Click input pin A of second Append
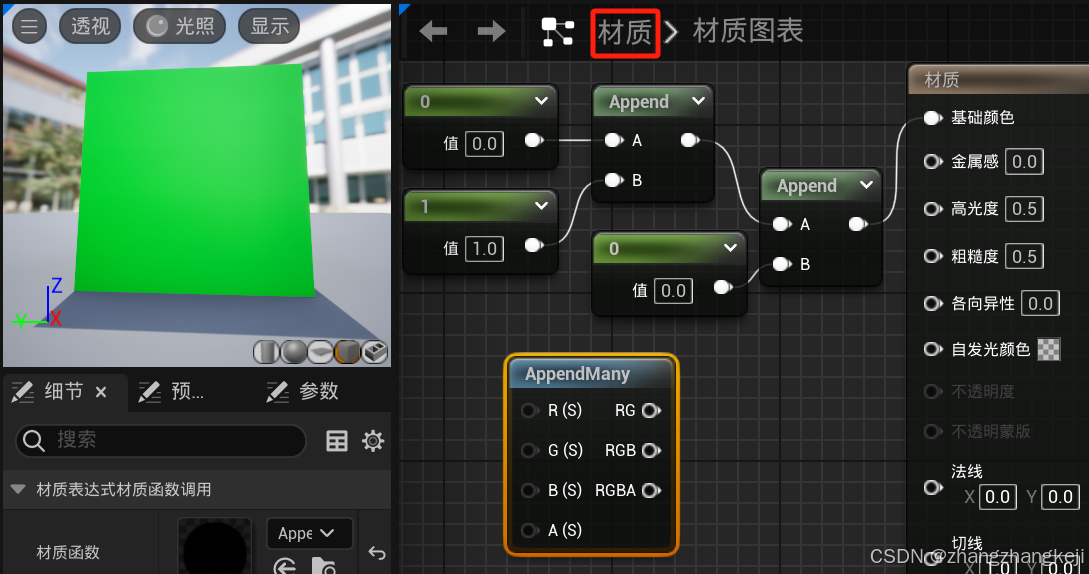Image resolution: width=1089 pixels, height=574 pixels. pos(782,224)
